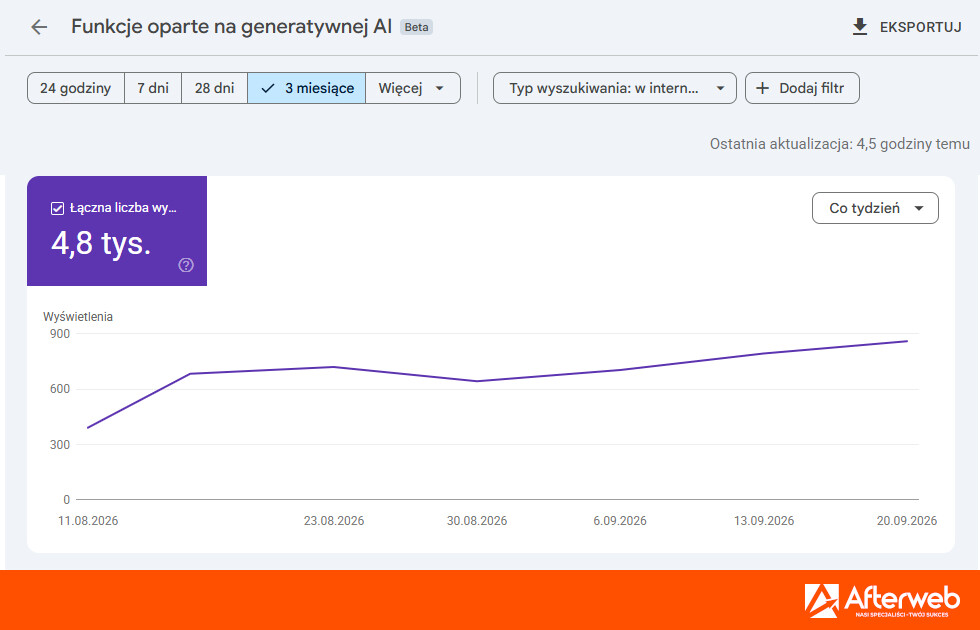Click the Afterweb logo in the orange footer
Image resolution: width=980 pixels, height=630 pixels.
point(882,601)
